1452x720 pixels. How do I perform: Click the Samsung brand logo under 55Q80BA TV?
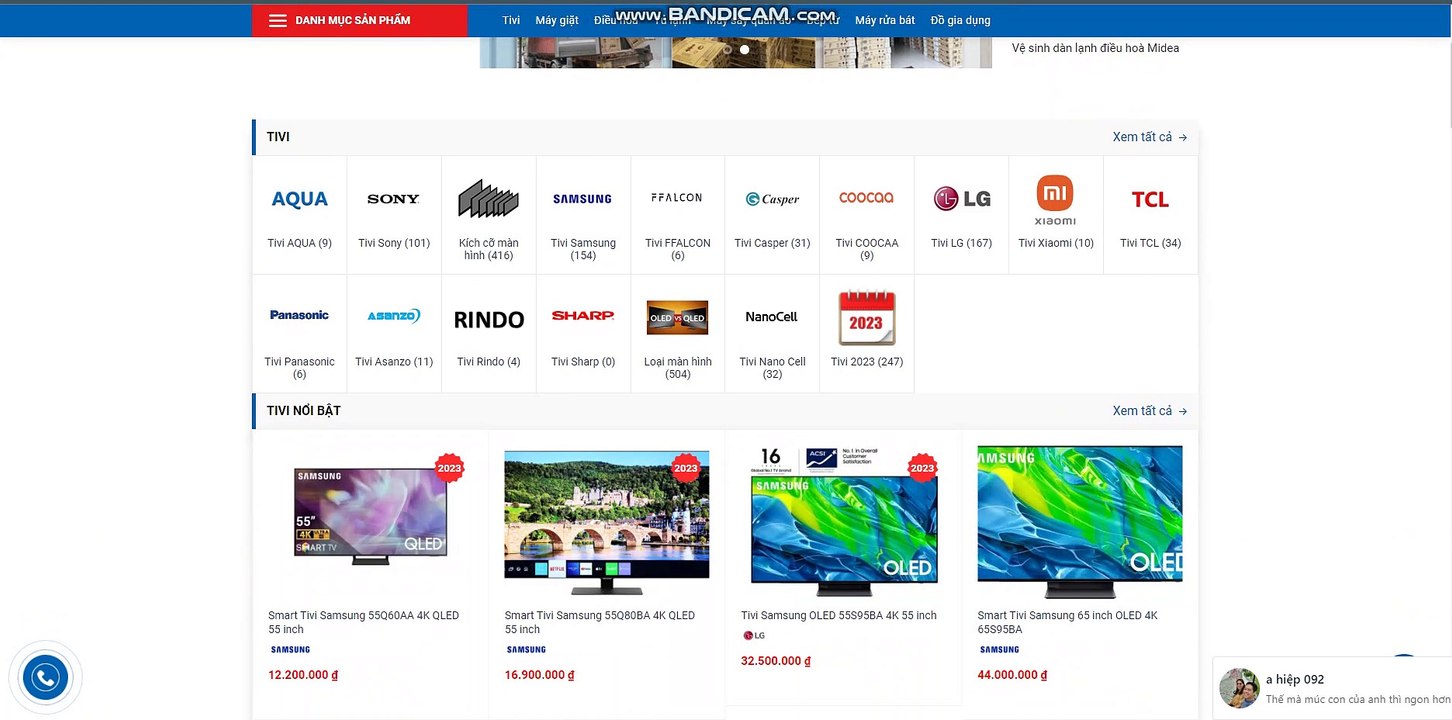[526, 650]
